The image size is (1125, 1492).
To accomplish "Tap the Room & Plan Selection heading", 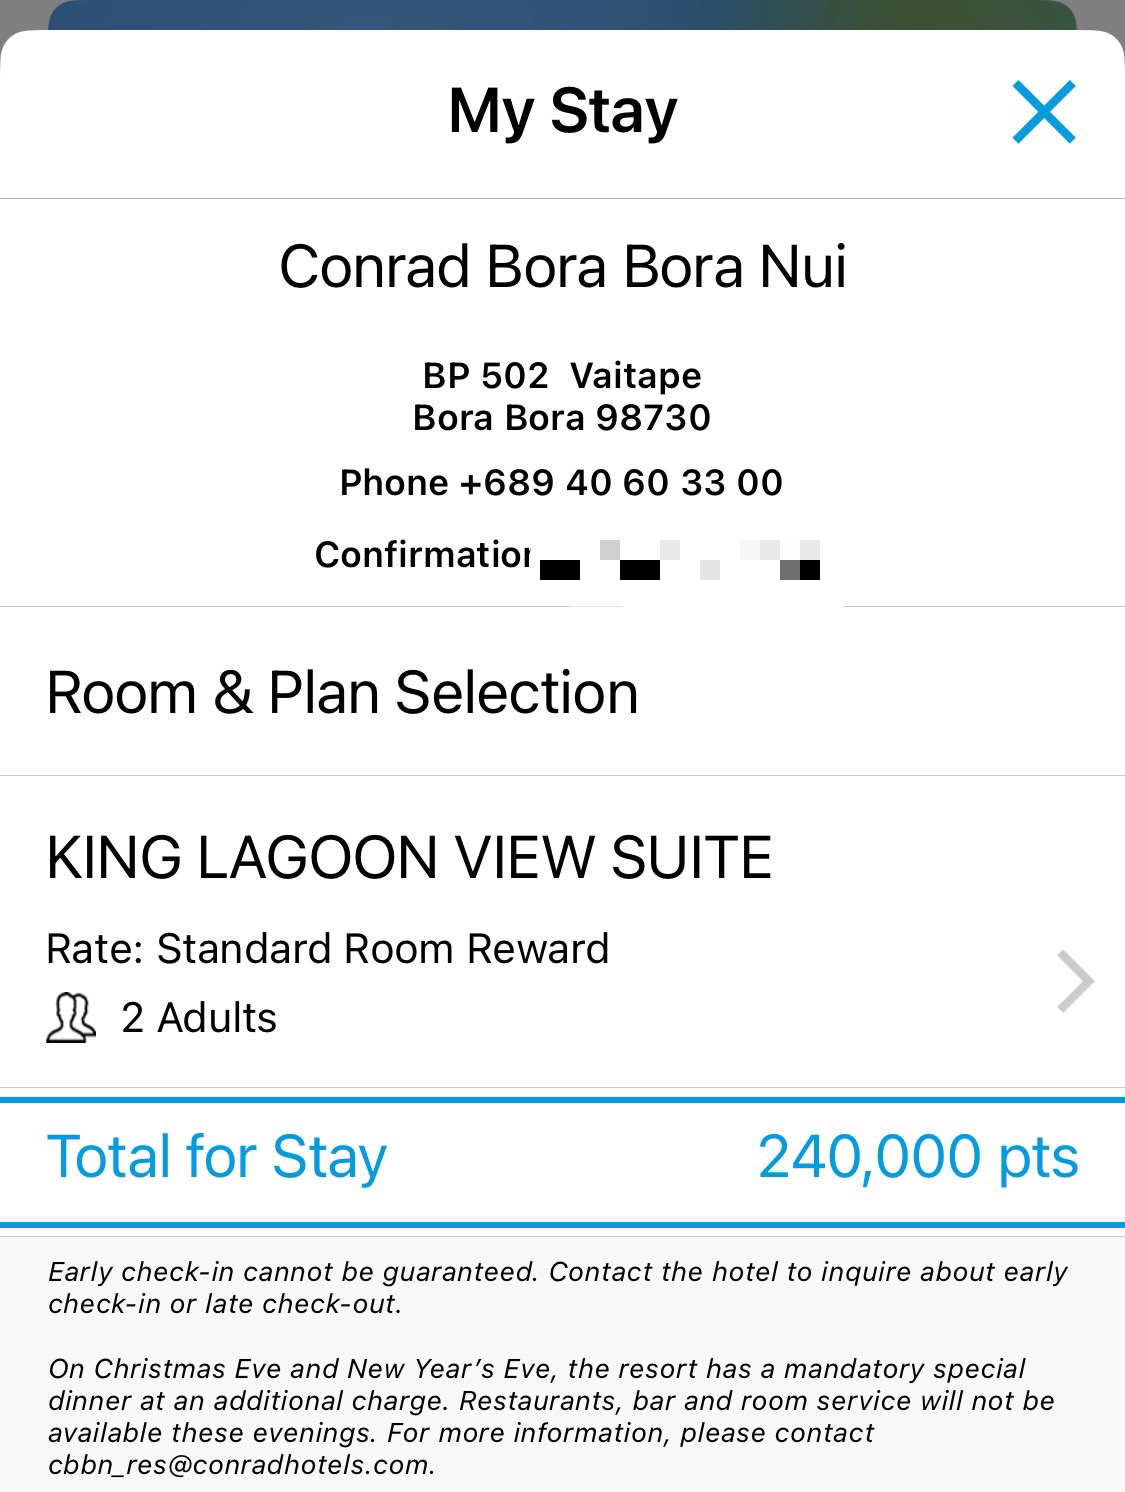I will (x=343, y=693).
